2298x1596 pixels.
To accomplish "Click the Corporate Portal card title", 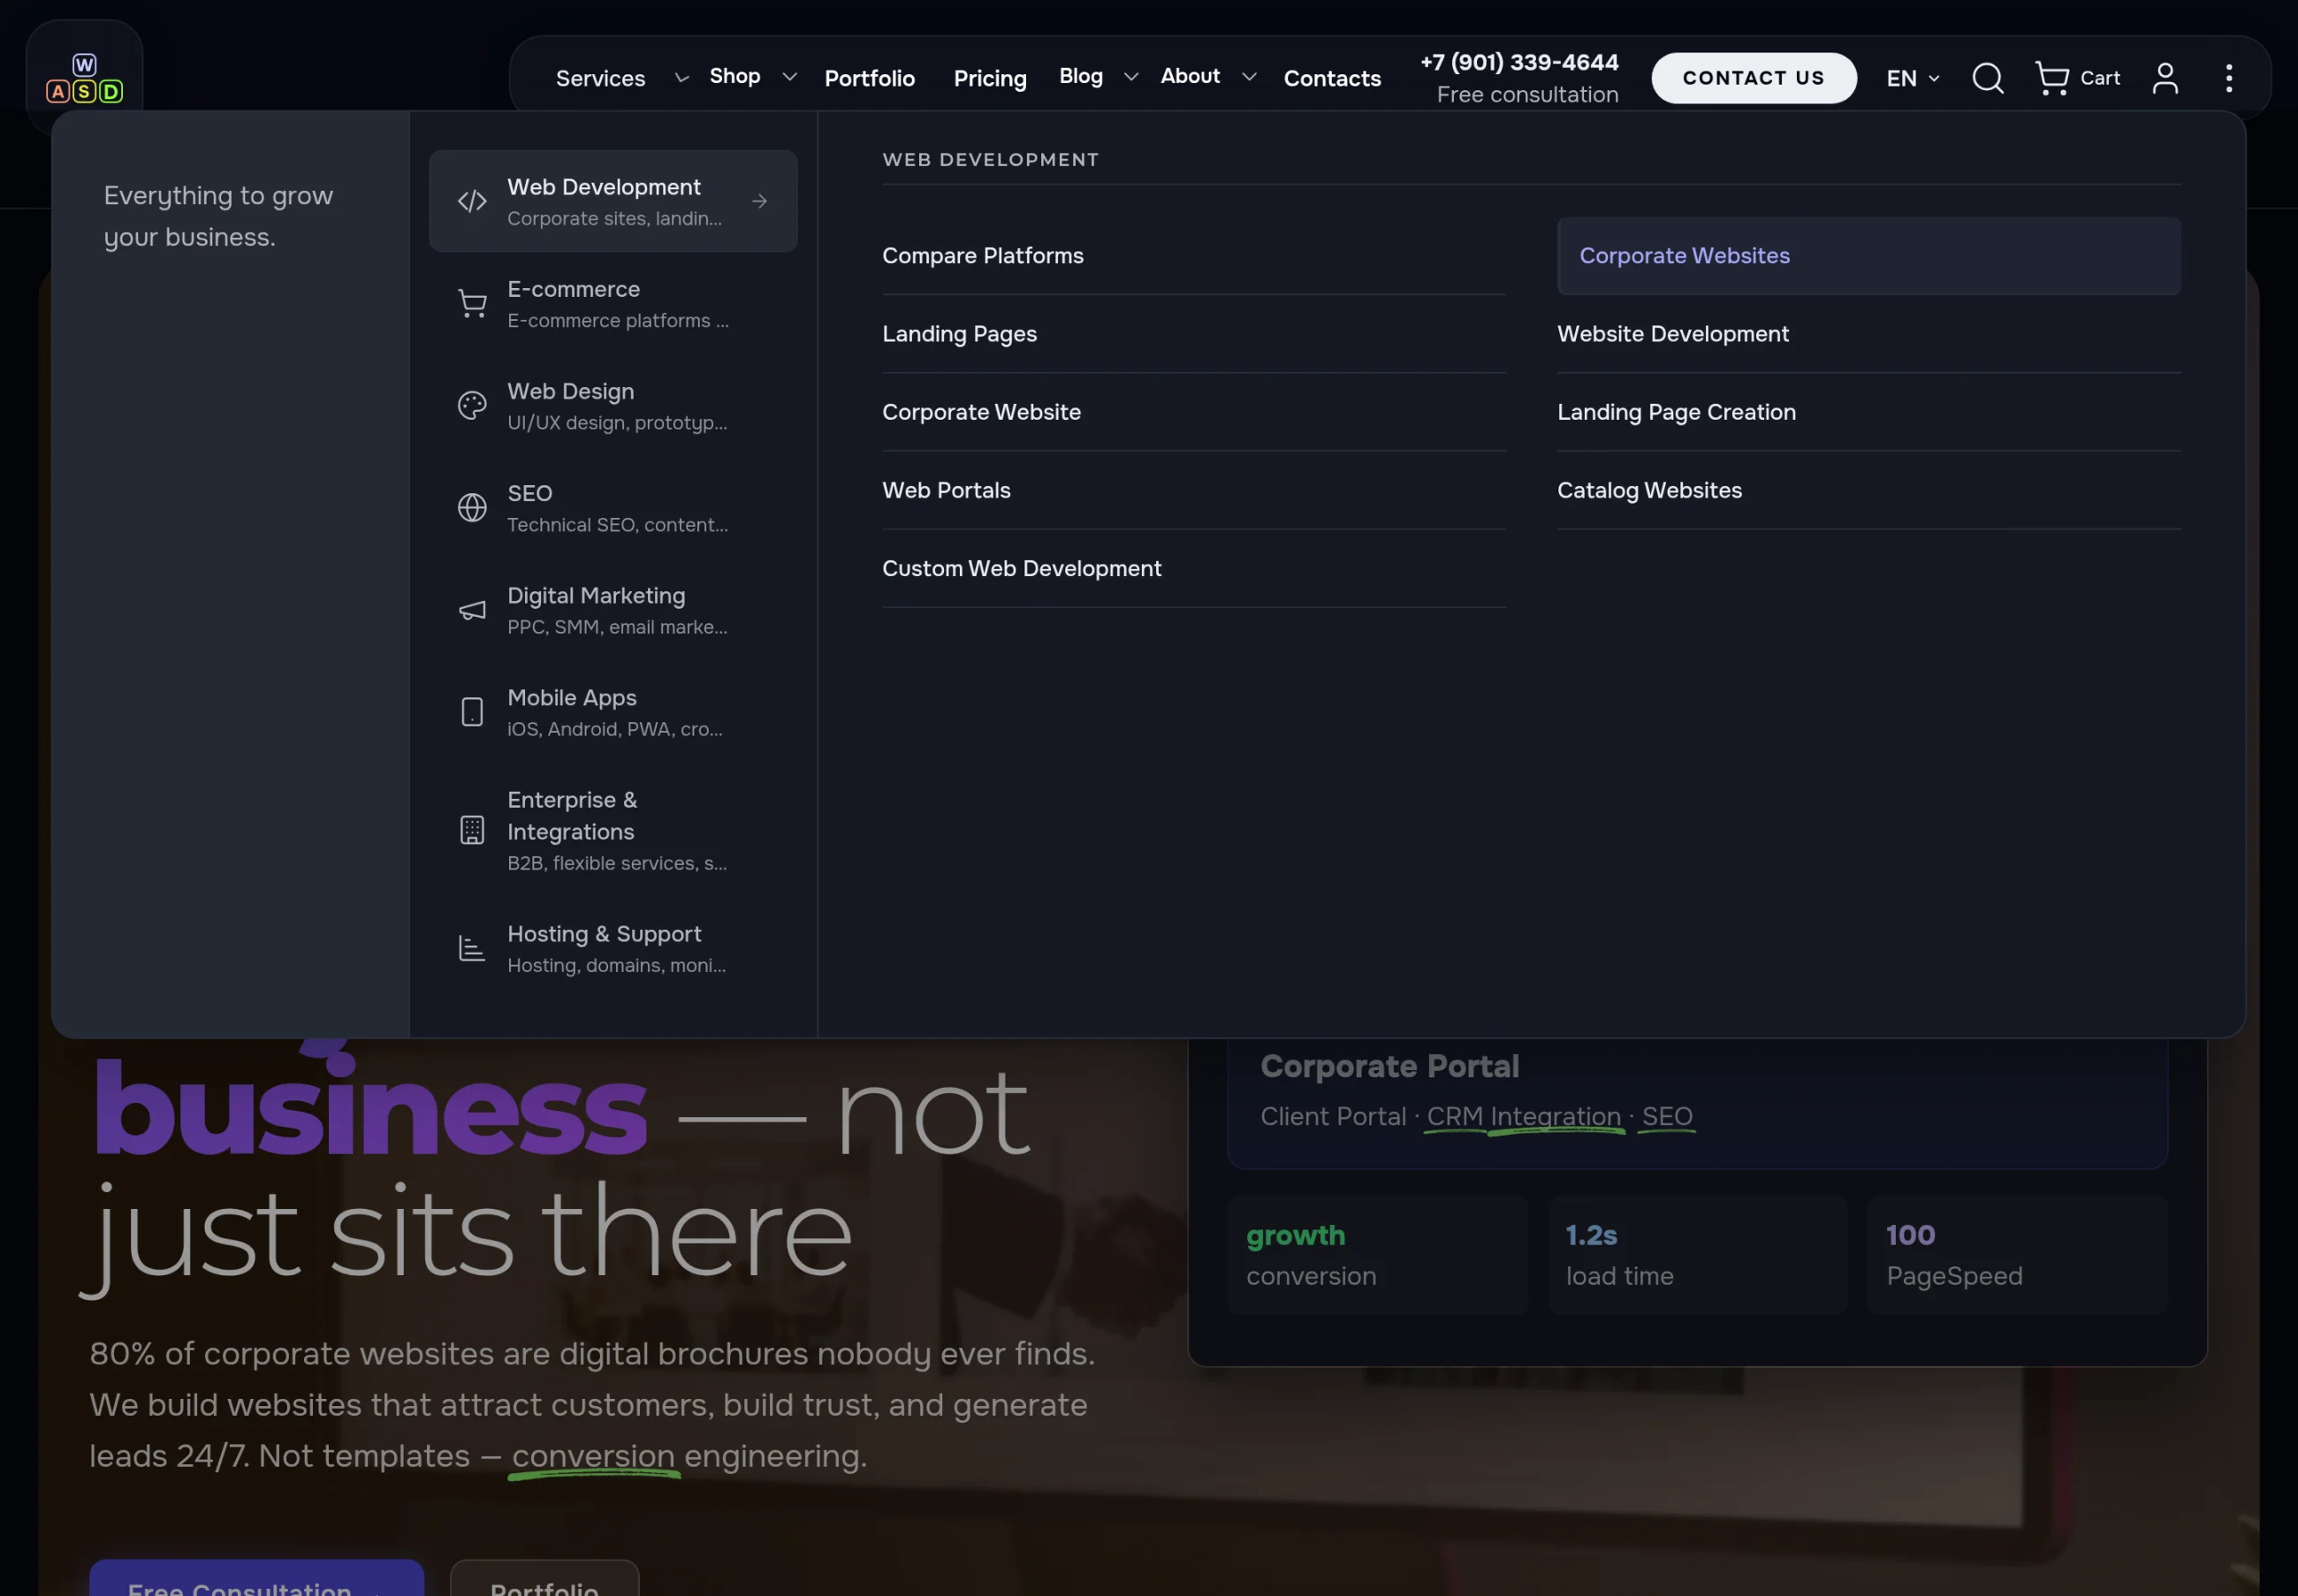I will tap(1389, 1066).
